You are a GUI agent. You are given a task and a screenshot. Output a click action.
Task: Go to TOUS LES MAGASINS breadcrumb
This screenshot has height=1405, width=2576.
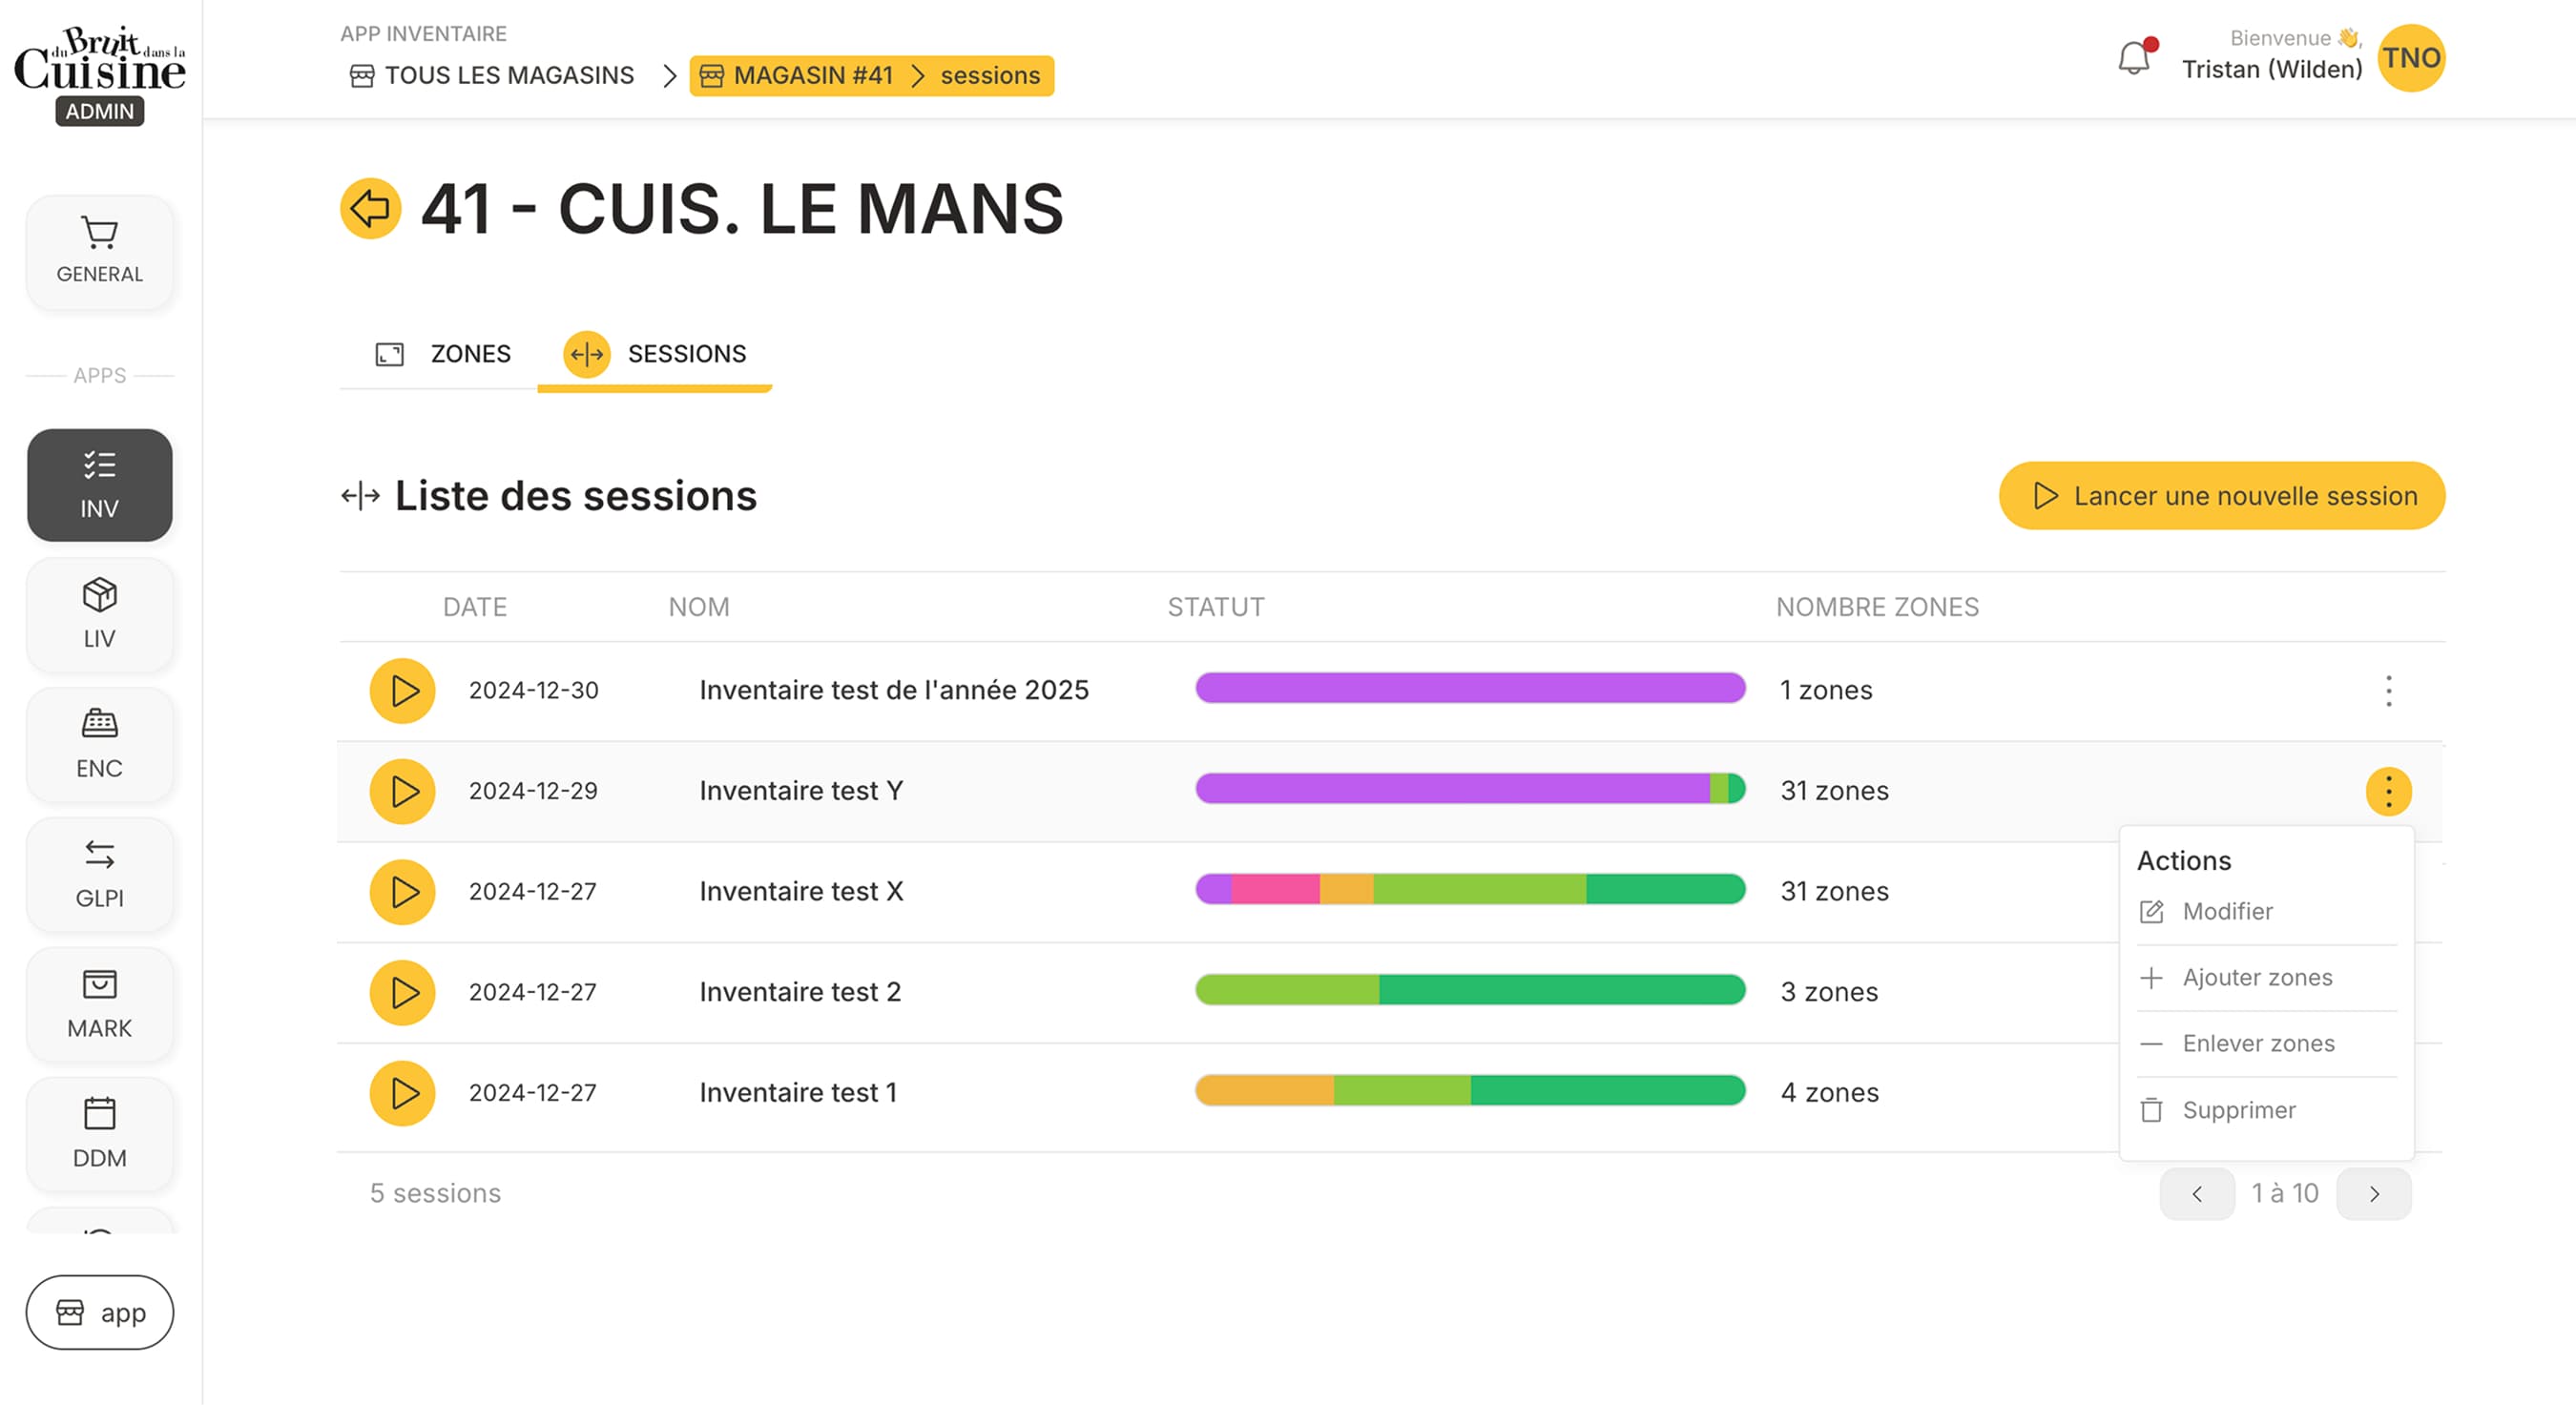click(492, 76)
